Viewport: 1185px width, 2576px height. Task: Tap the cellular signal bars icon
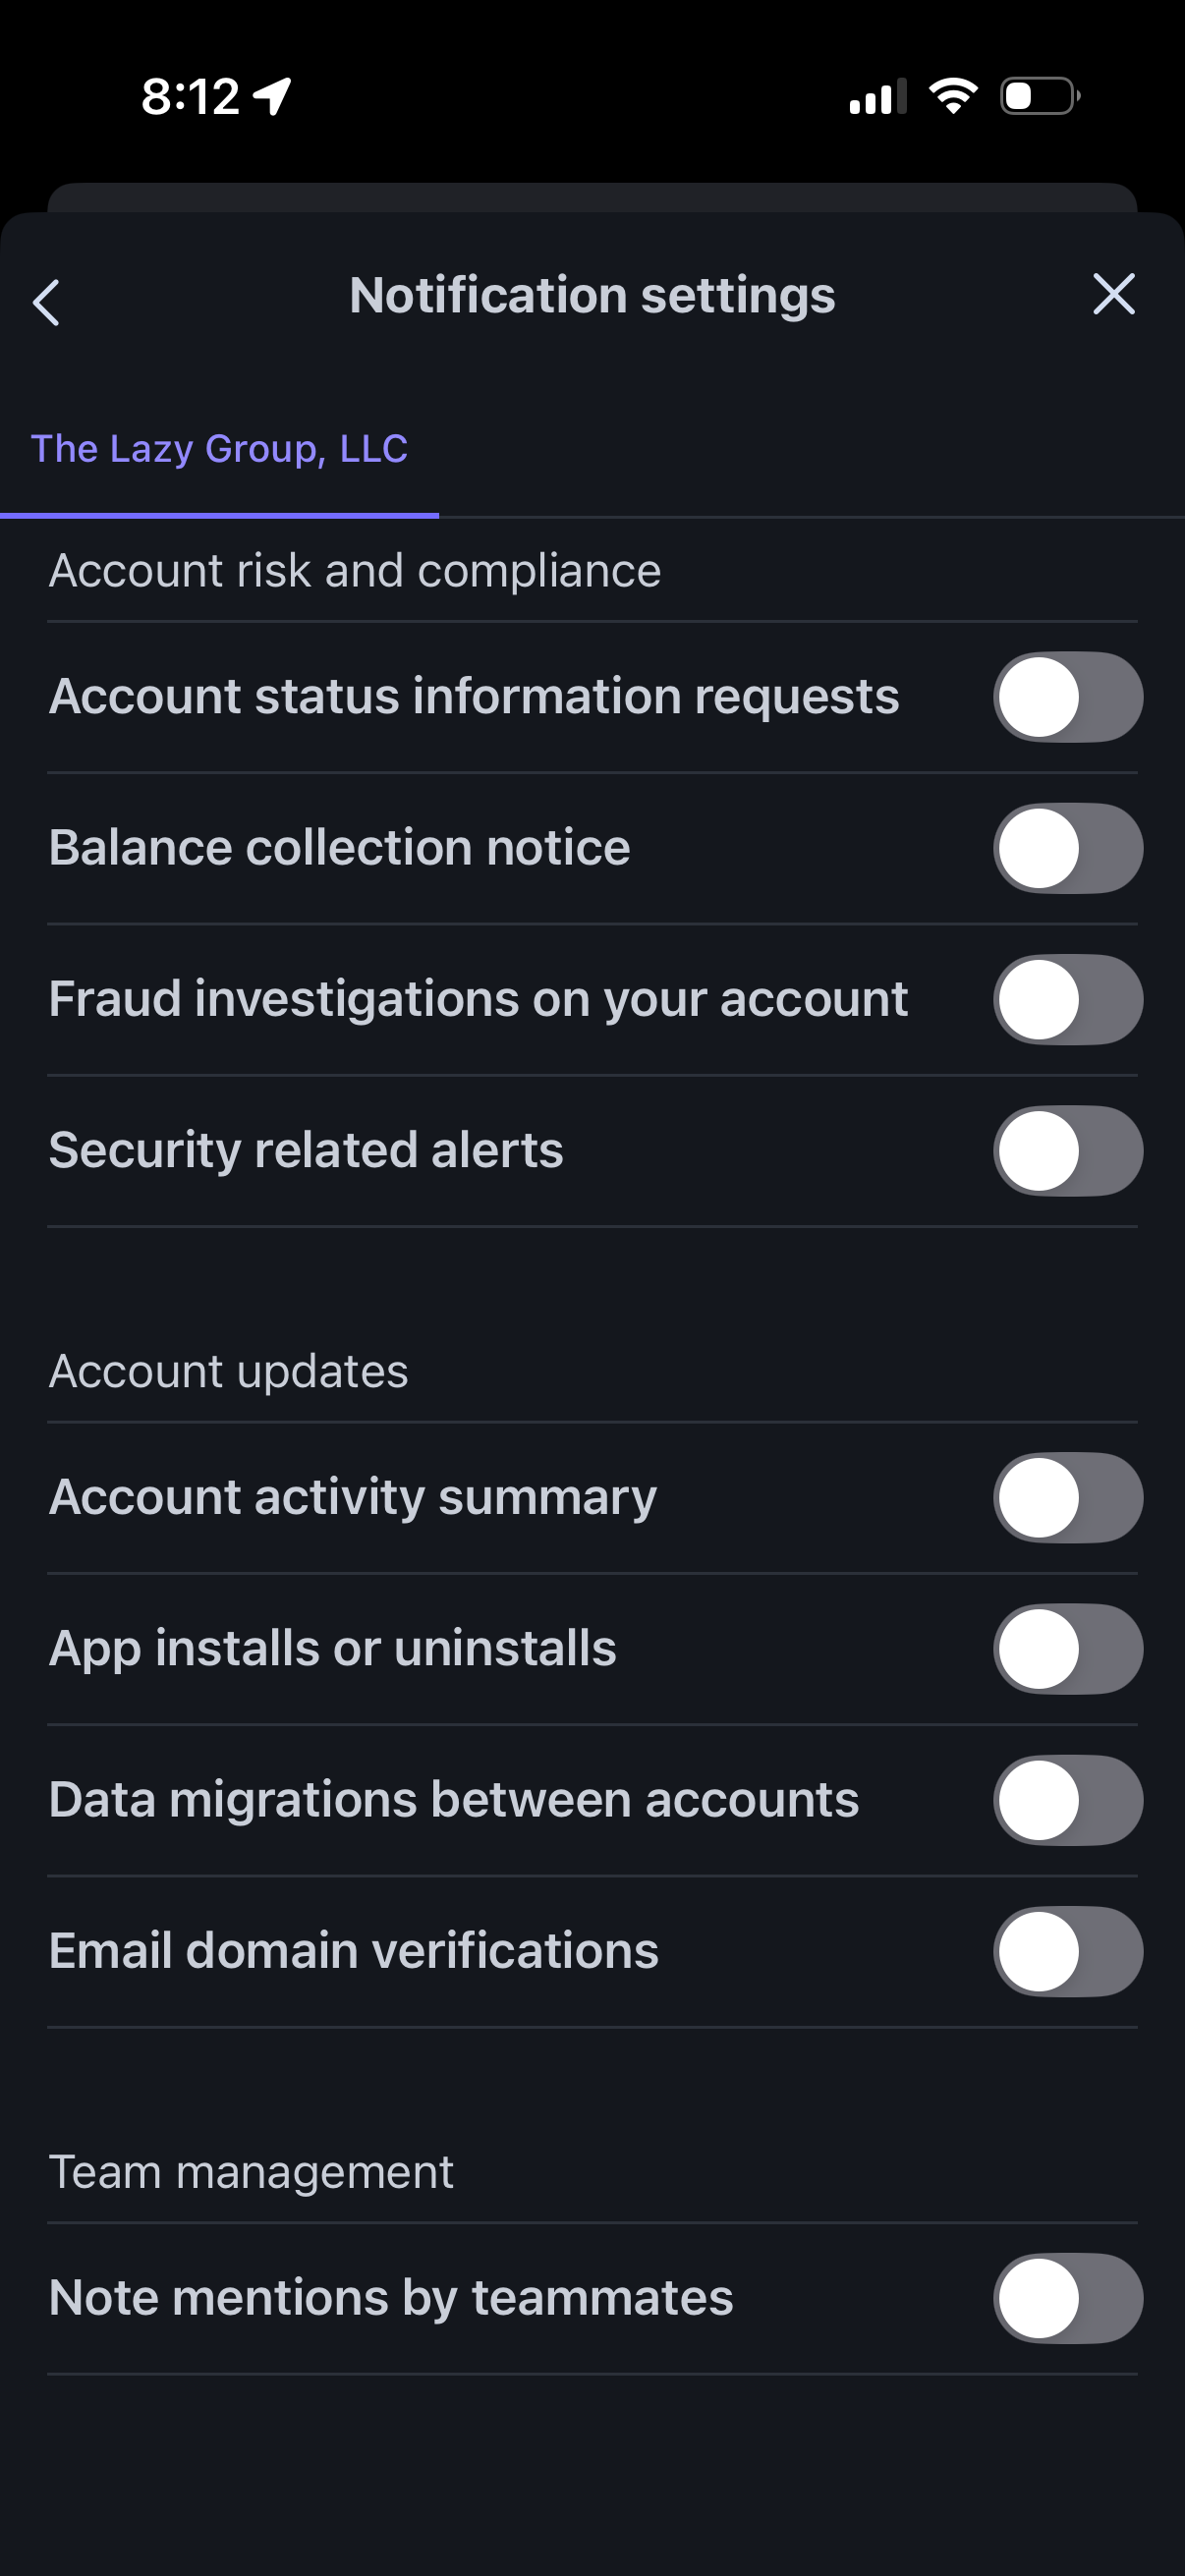877,97
